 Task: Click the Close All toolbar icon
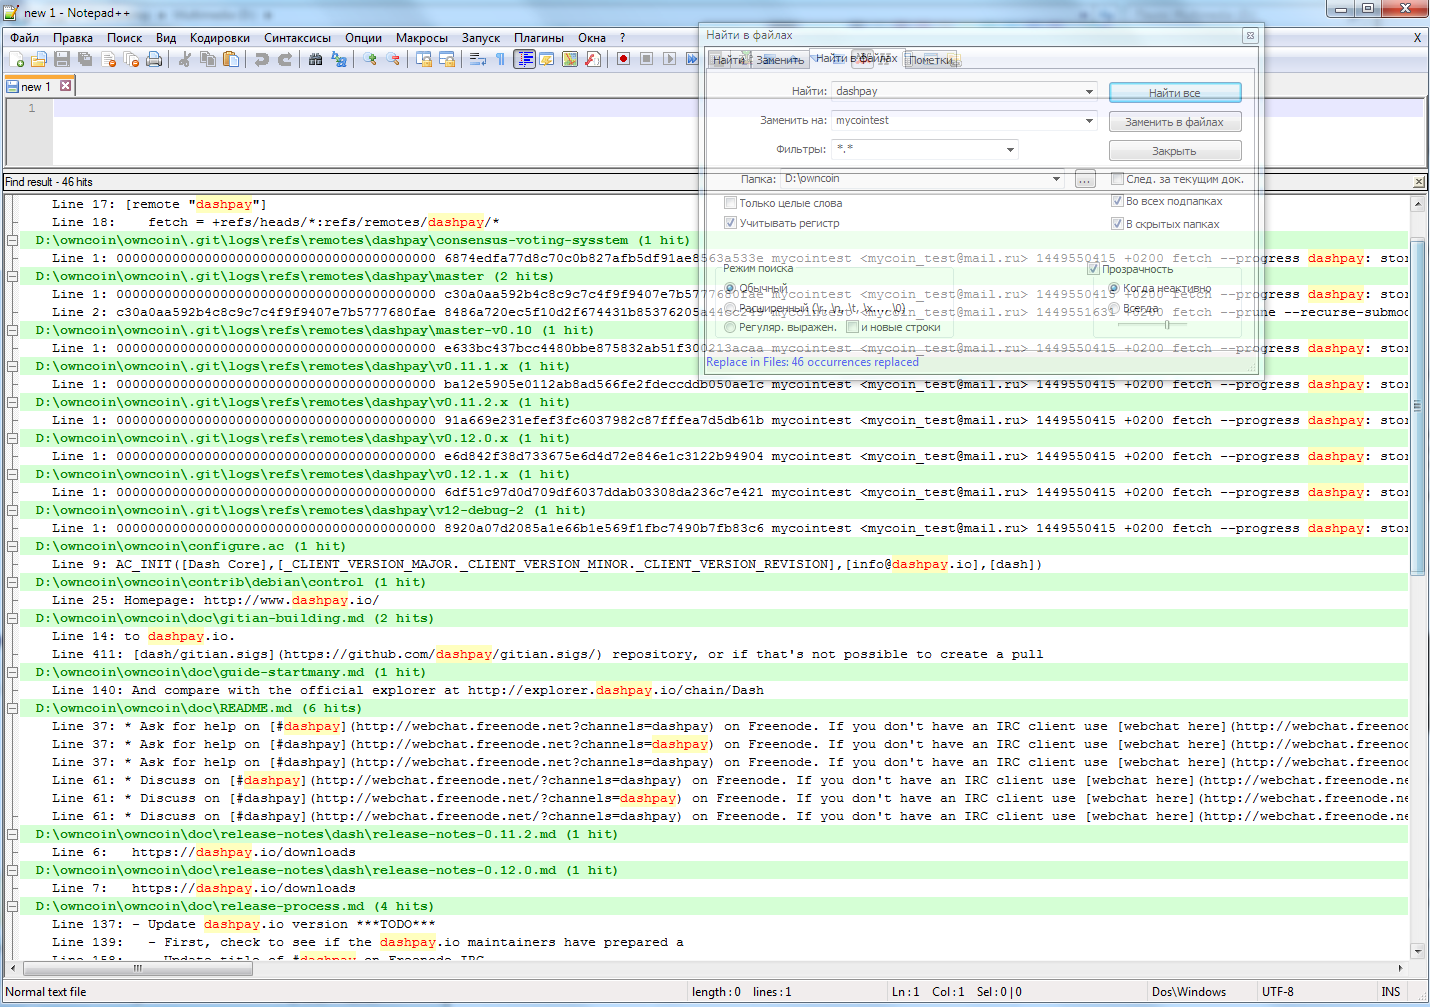[131, 60]
